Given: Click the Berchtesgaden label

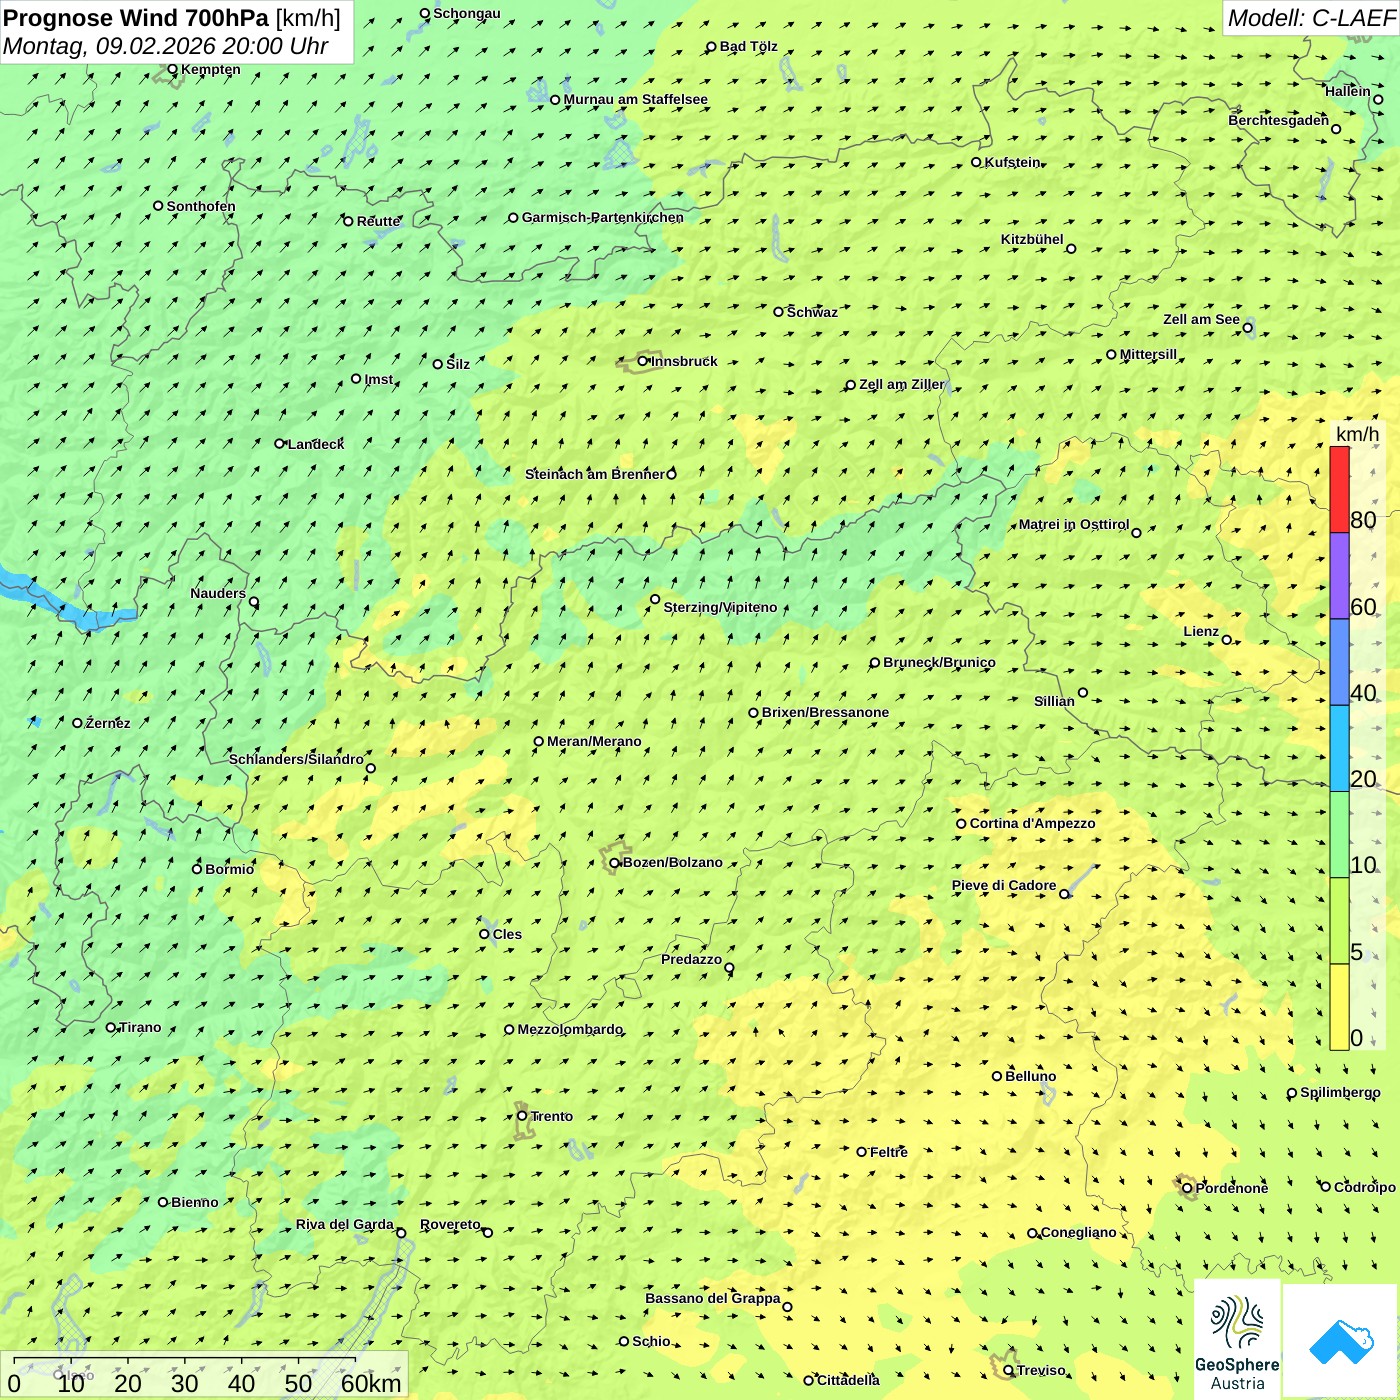Looking at the screenshot, I should [x=1279, y=120].
